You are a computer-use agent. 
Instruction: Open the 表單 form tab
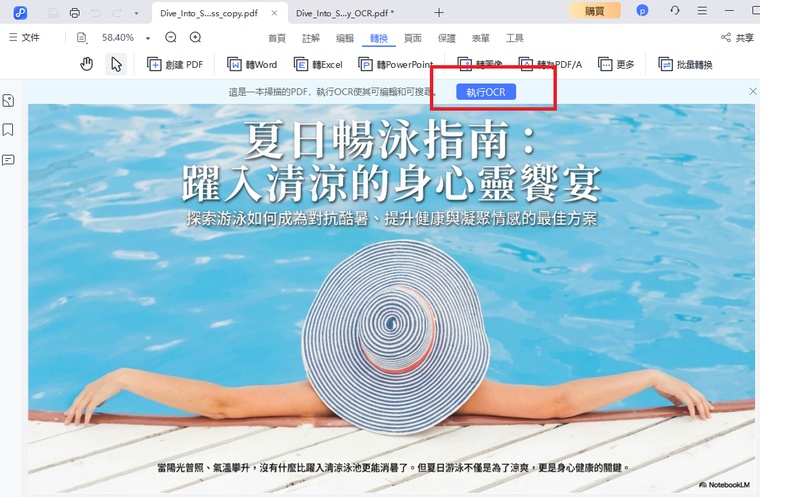pos(481,38)
